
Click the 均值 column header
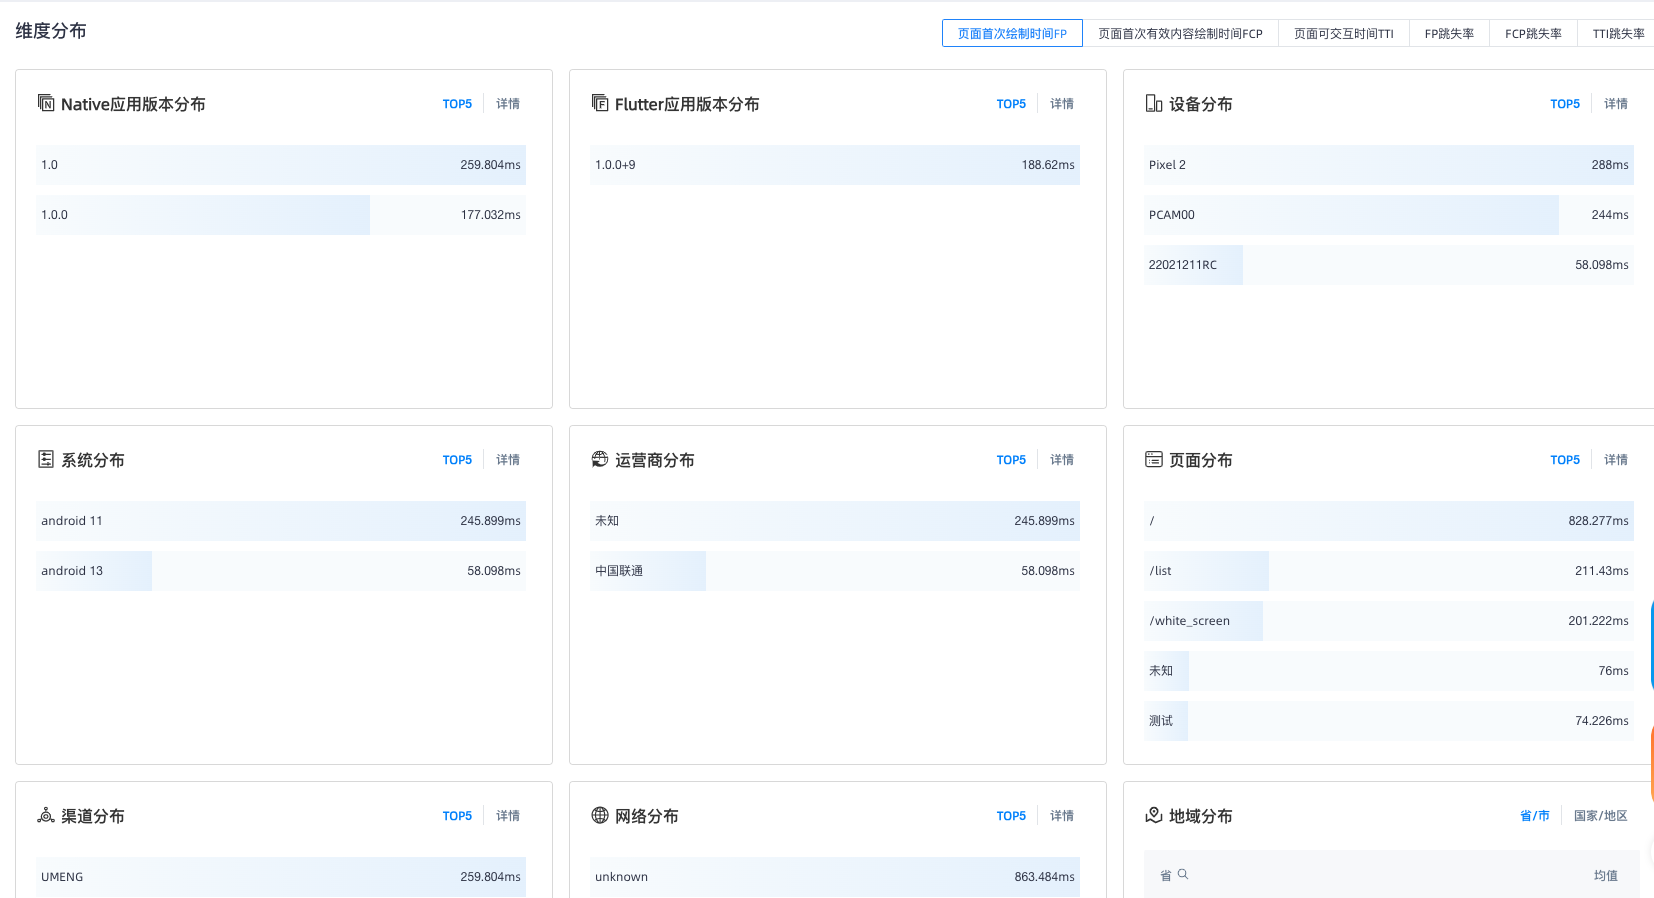[x=1605, y=875]
